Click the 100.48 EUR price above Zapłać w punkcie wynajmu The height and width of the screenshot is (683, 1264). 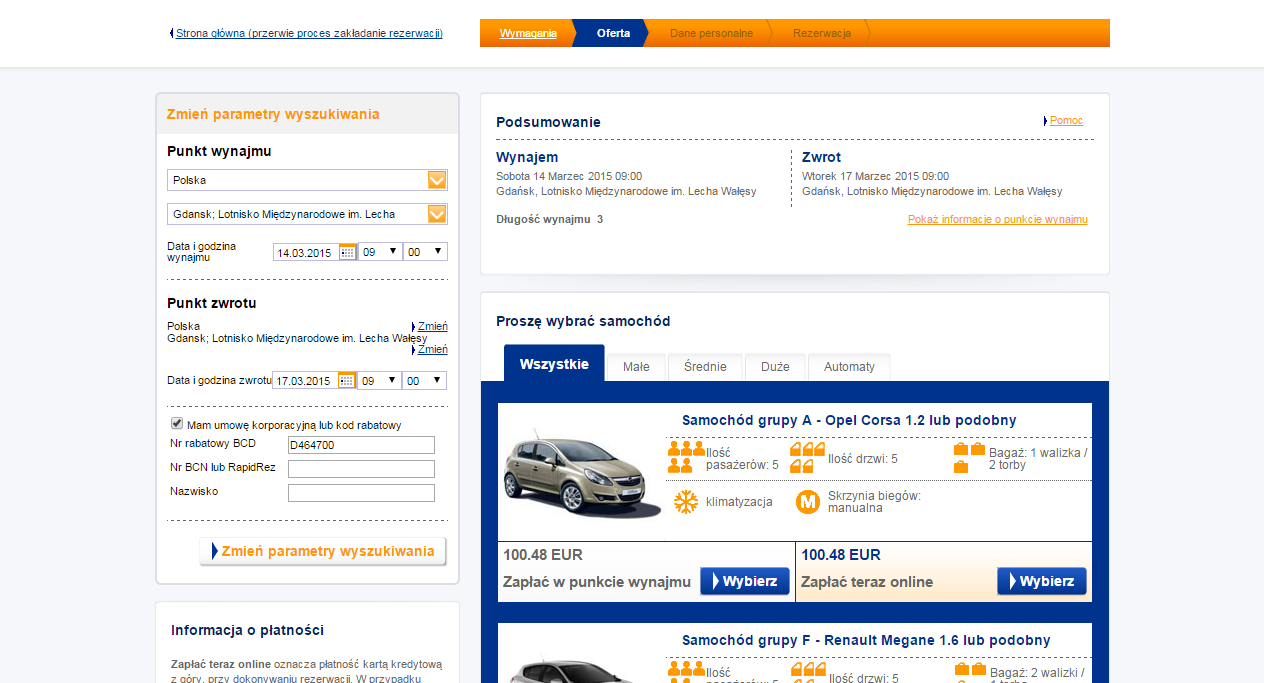pos(543,555)
